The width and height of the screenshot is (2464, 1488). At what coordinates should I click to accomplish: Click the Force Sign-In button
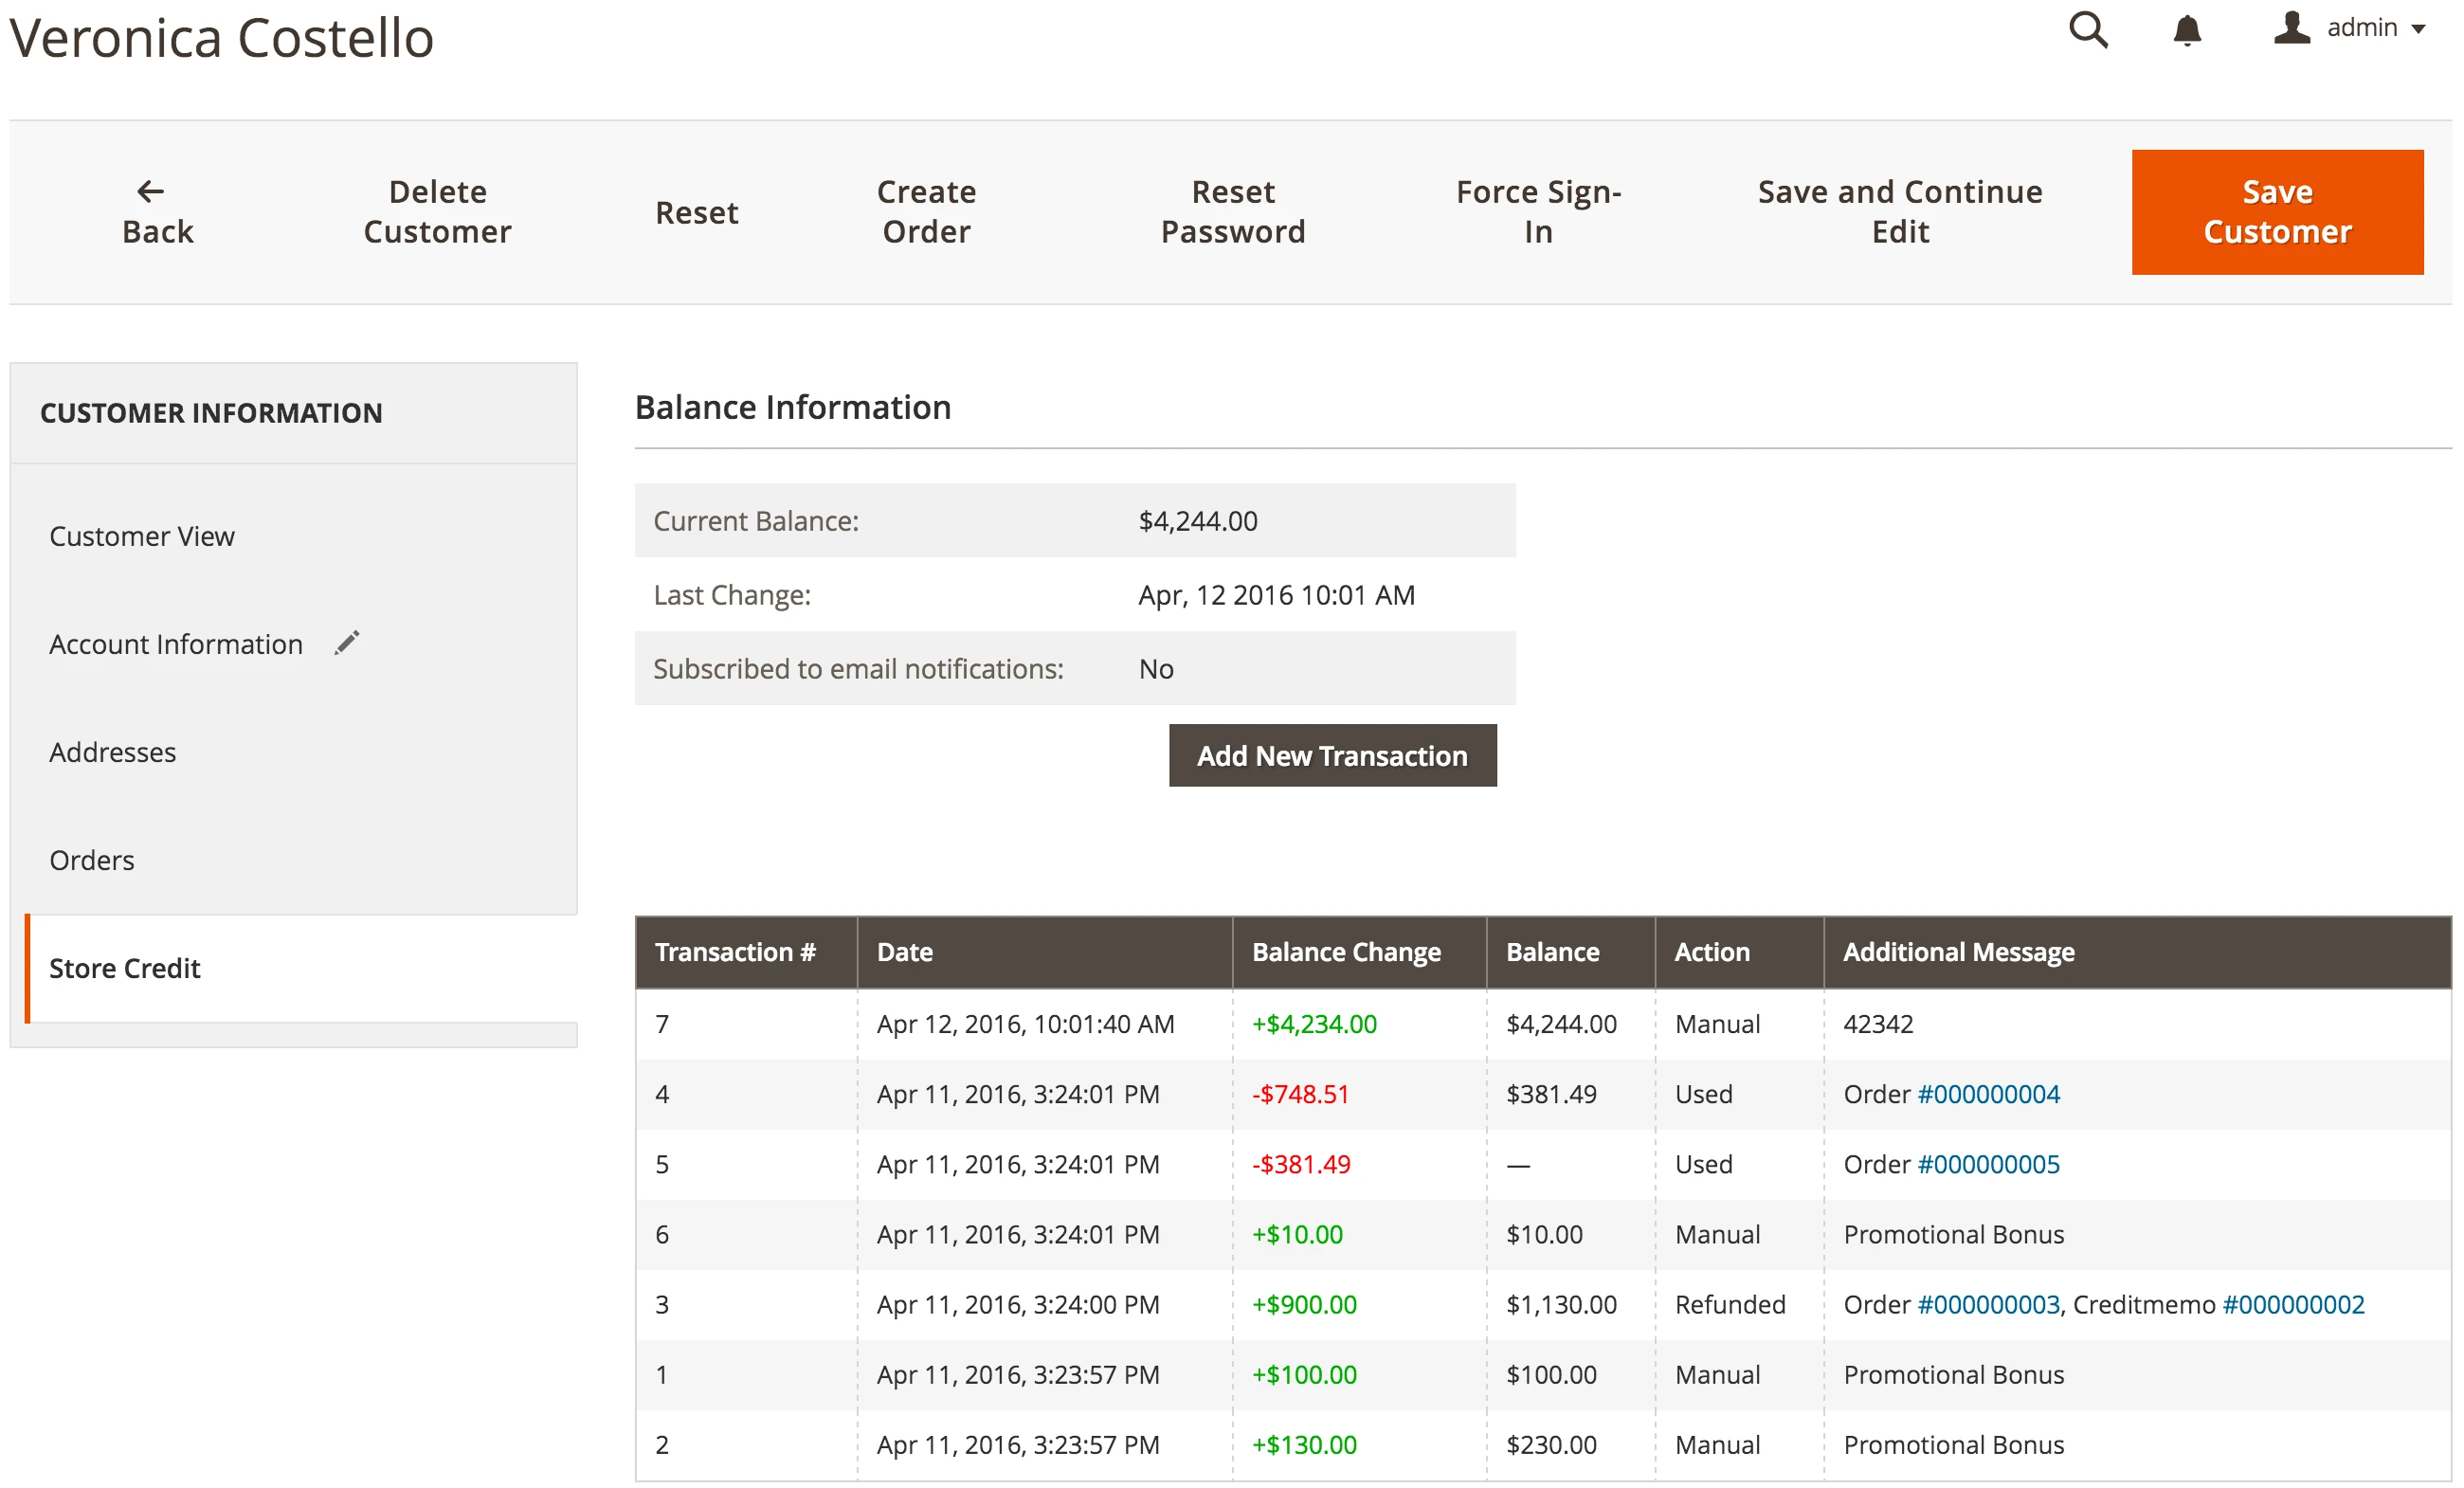point(1538,212)
